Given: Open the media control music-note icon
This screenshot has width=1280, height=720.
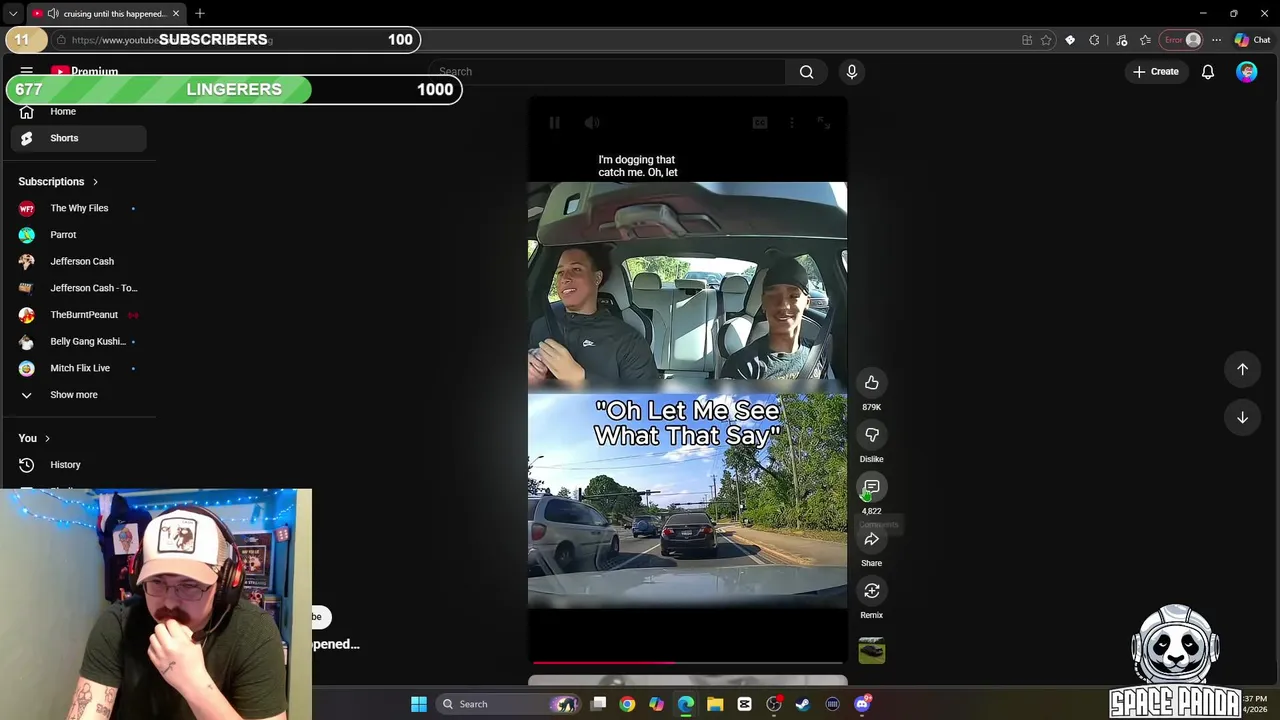Looking at the screenshot, I should coord(1122,40).
